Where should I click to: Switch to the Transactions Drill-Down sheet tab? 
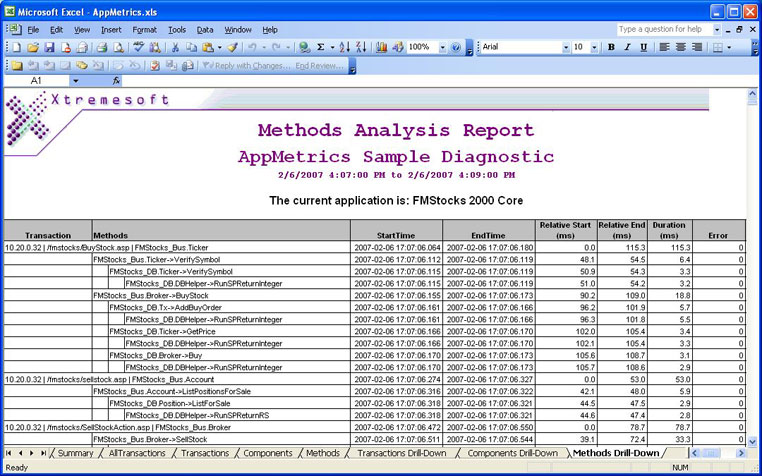pyautogui.click(x=401, y=453)
